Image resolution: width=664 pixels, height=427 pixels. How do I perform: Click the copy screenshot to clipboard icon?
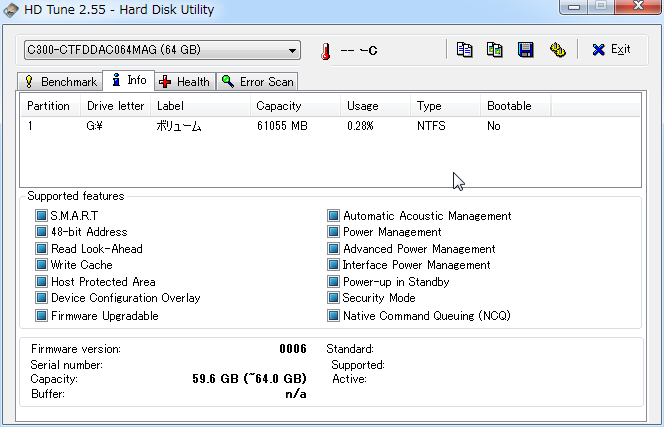[x=495, y=50]
